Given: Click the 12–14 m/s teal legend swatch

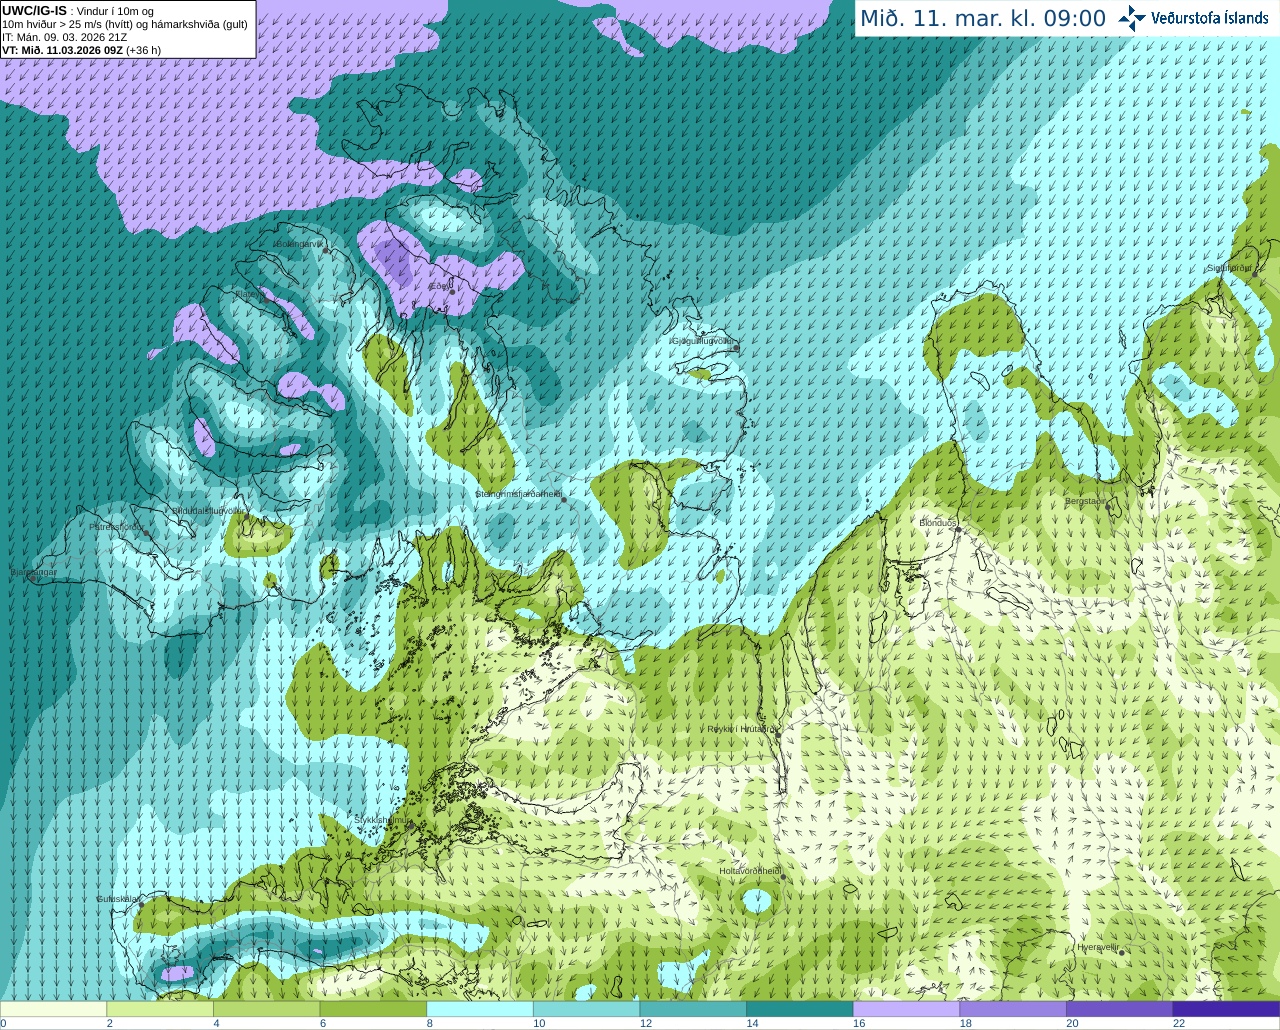Looking at the screenshot, I should click(693, 1009).
